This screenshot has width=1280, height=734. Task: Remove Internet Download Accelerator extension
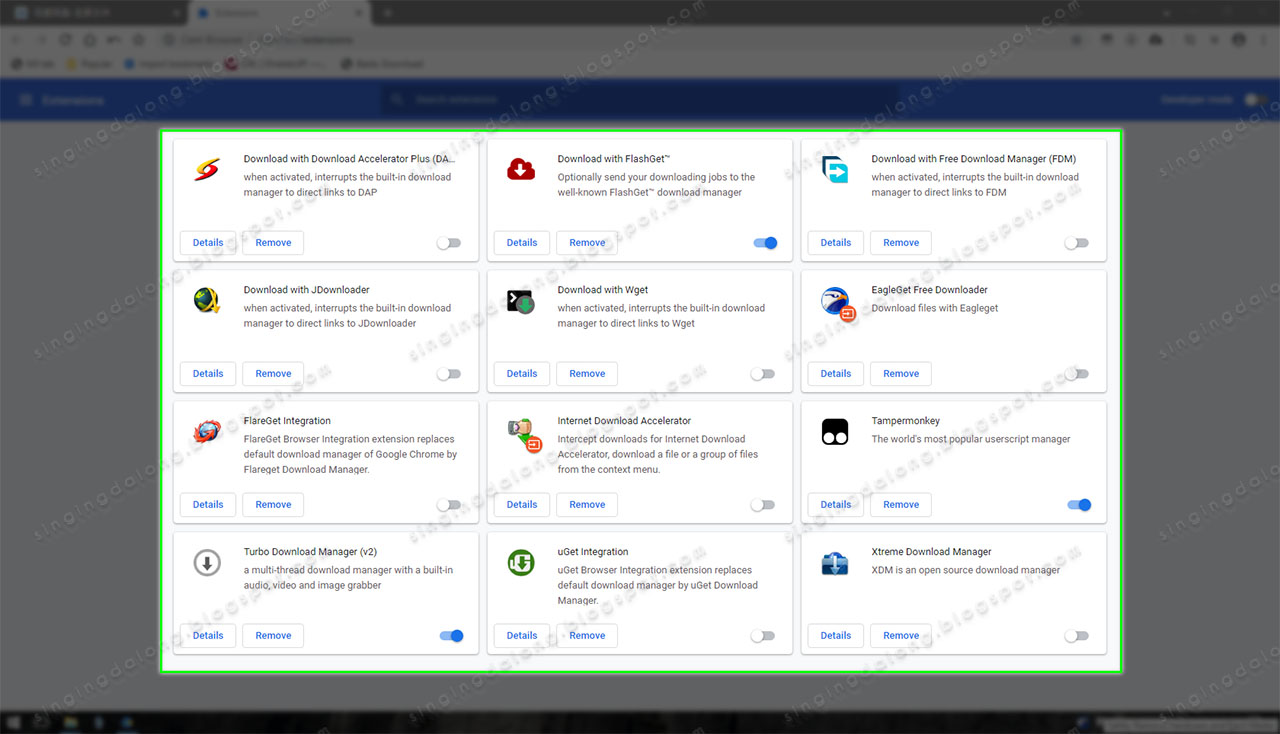pos(587,505)
